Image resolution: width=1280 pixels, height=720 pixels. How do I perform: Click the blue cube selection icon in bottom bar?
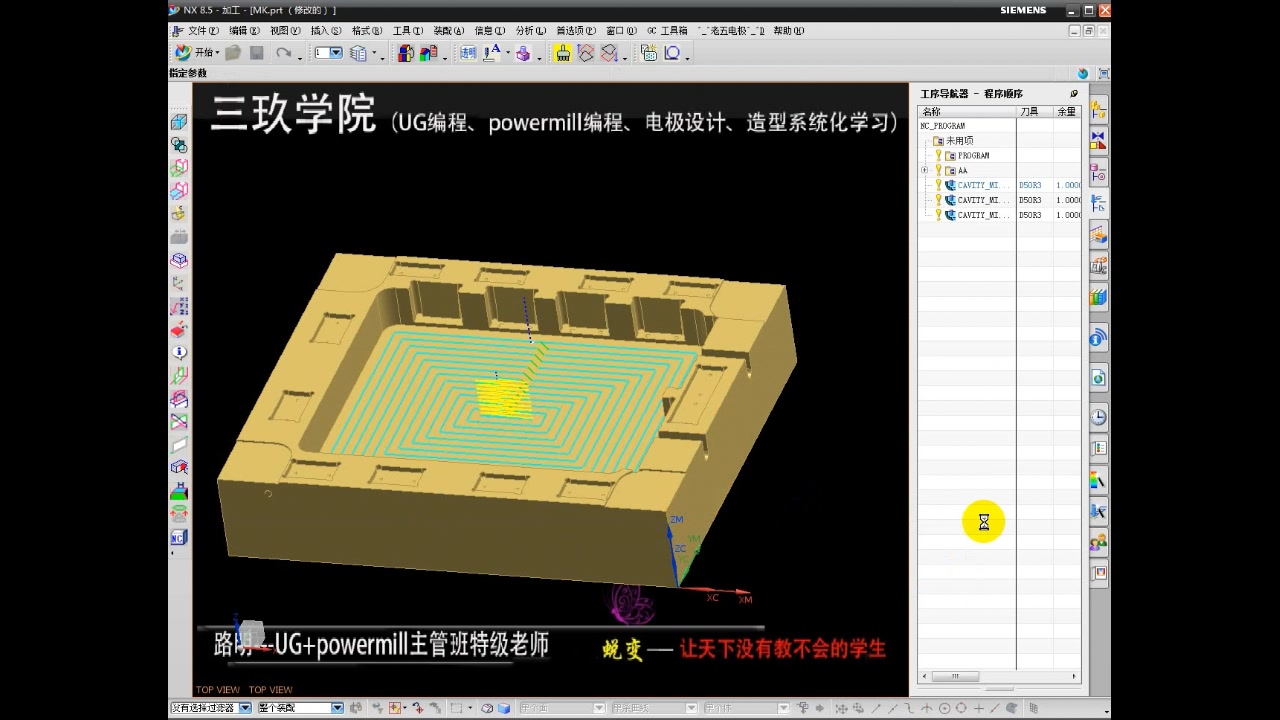[x=504, y=708]
